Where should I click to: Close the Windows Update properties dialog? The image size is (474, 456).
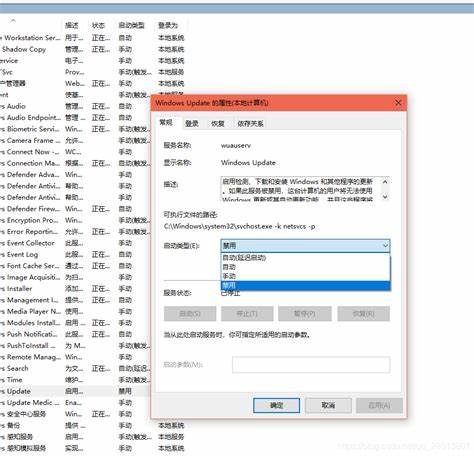398,103
